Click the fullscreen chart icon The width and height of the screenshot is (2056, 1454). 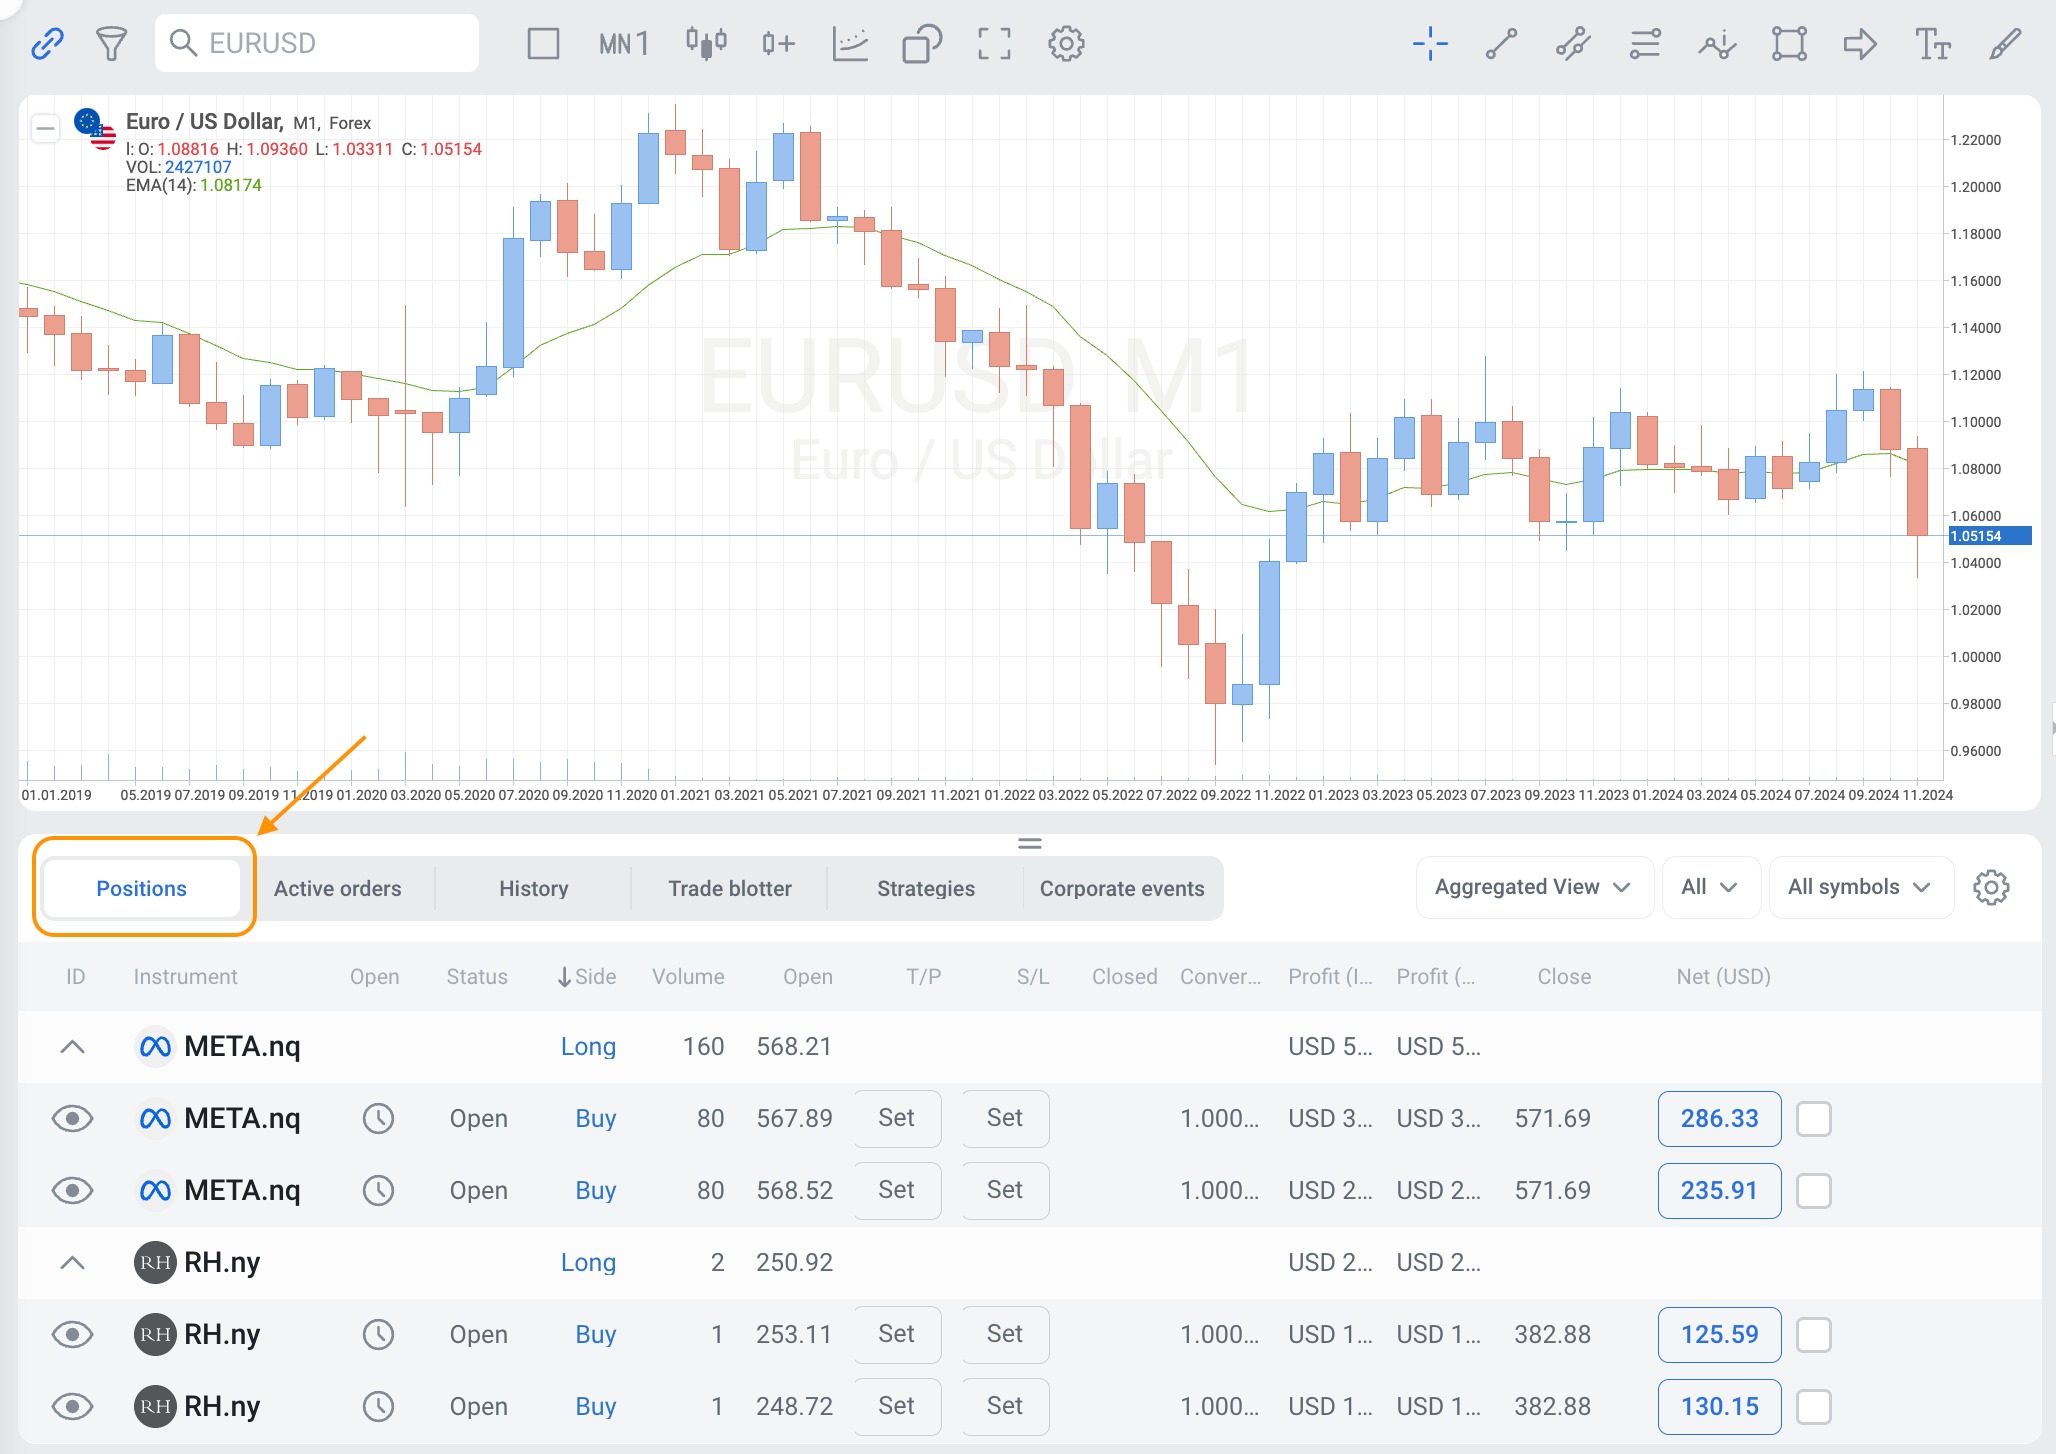point(993,43)
